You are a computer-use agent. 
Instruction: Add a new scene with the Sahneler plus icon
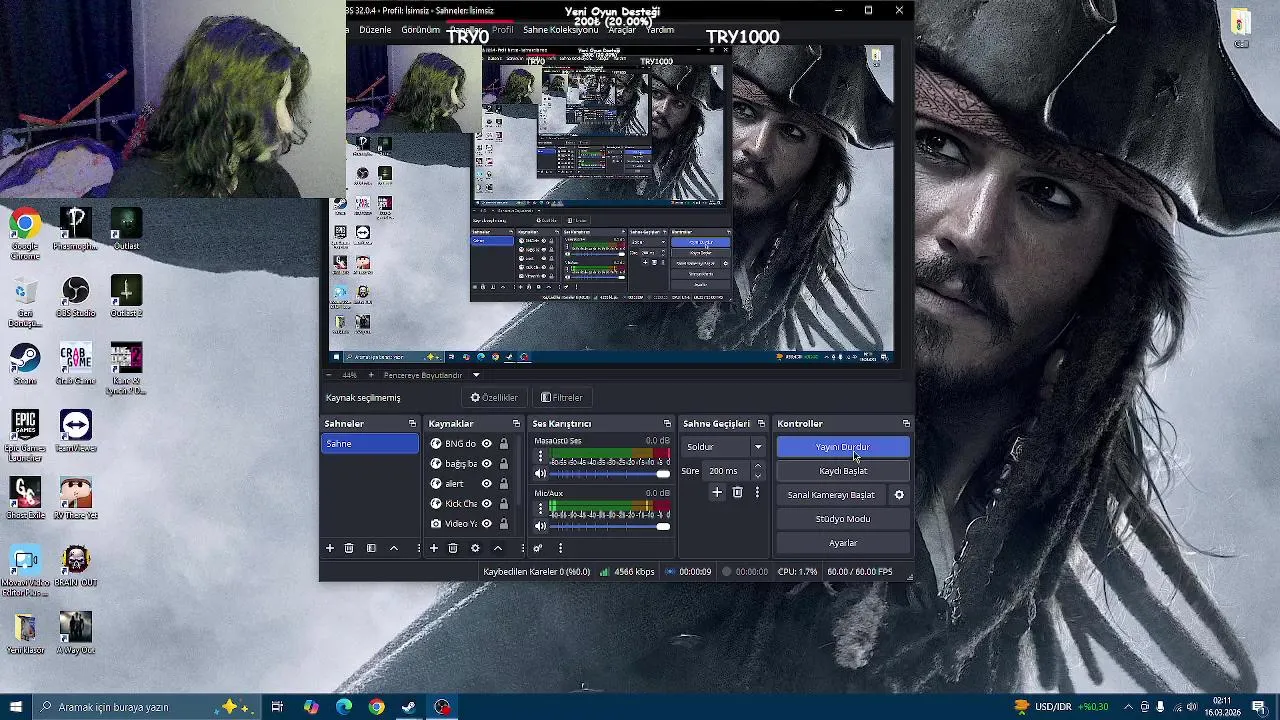click(330, 548)
